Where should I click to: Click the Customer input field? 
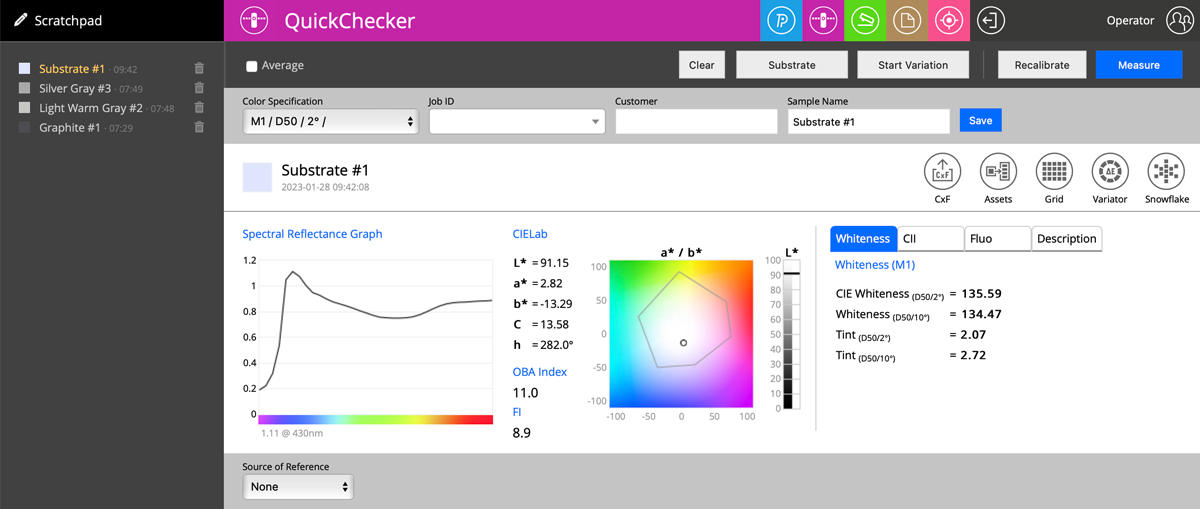pyautogui.click(x=696, y=121)
